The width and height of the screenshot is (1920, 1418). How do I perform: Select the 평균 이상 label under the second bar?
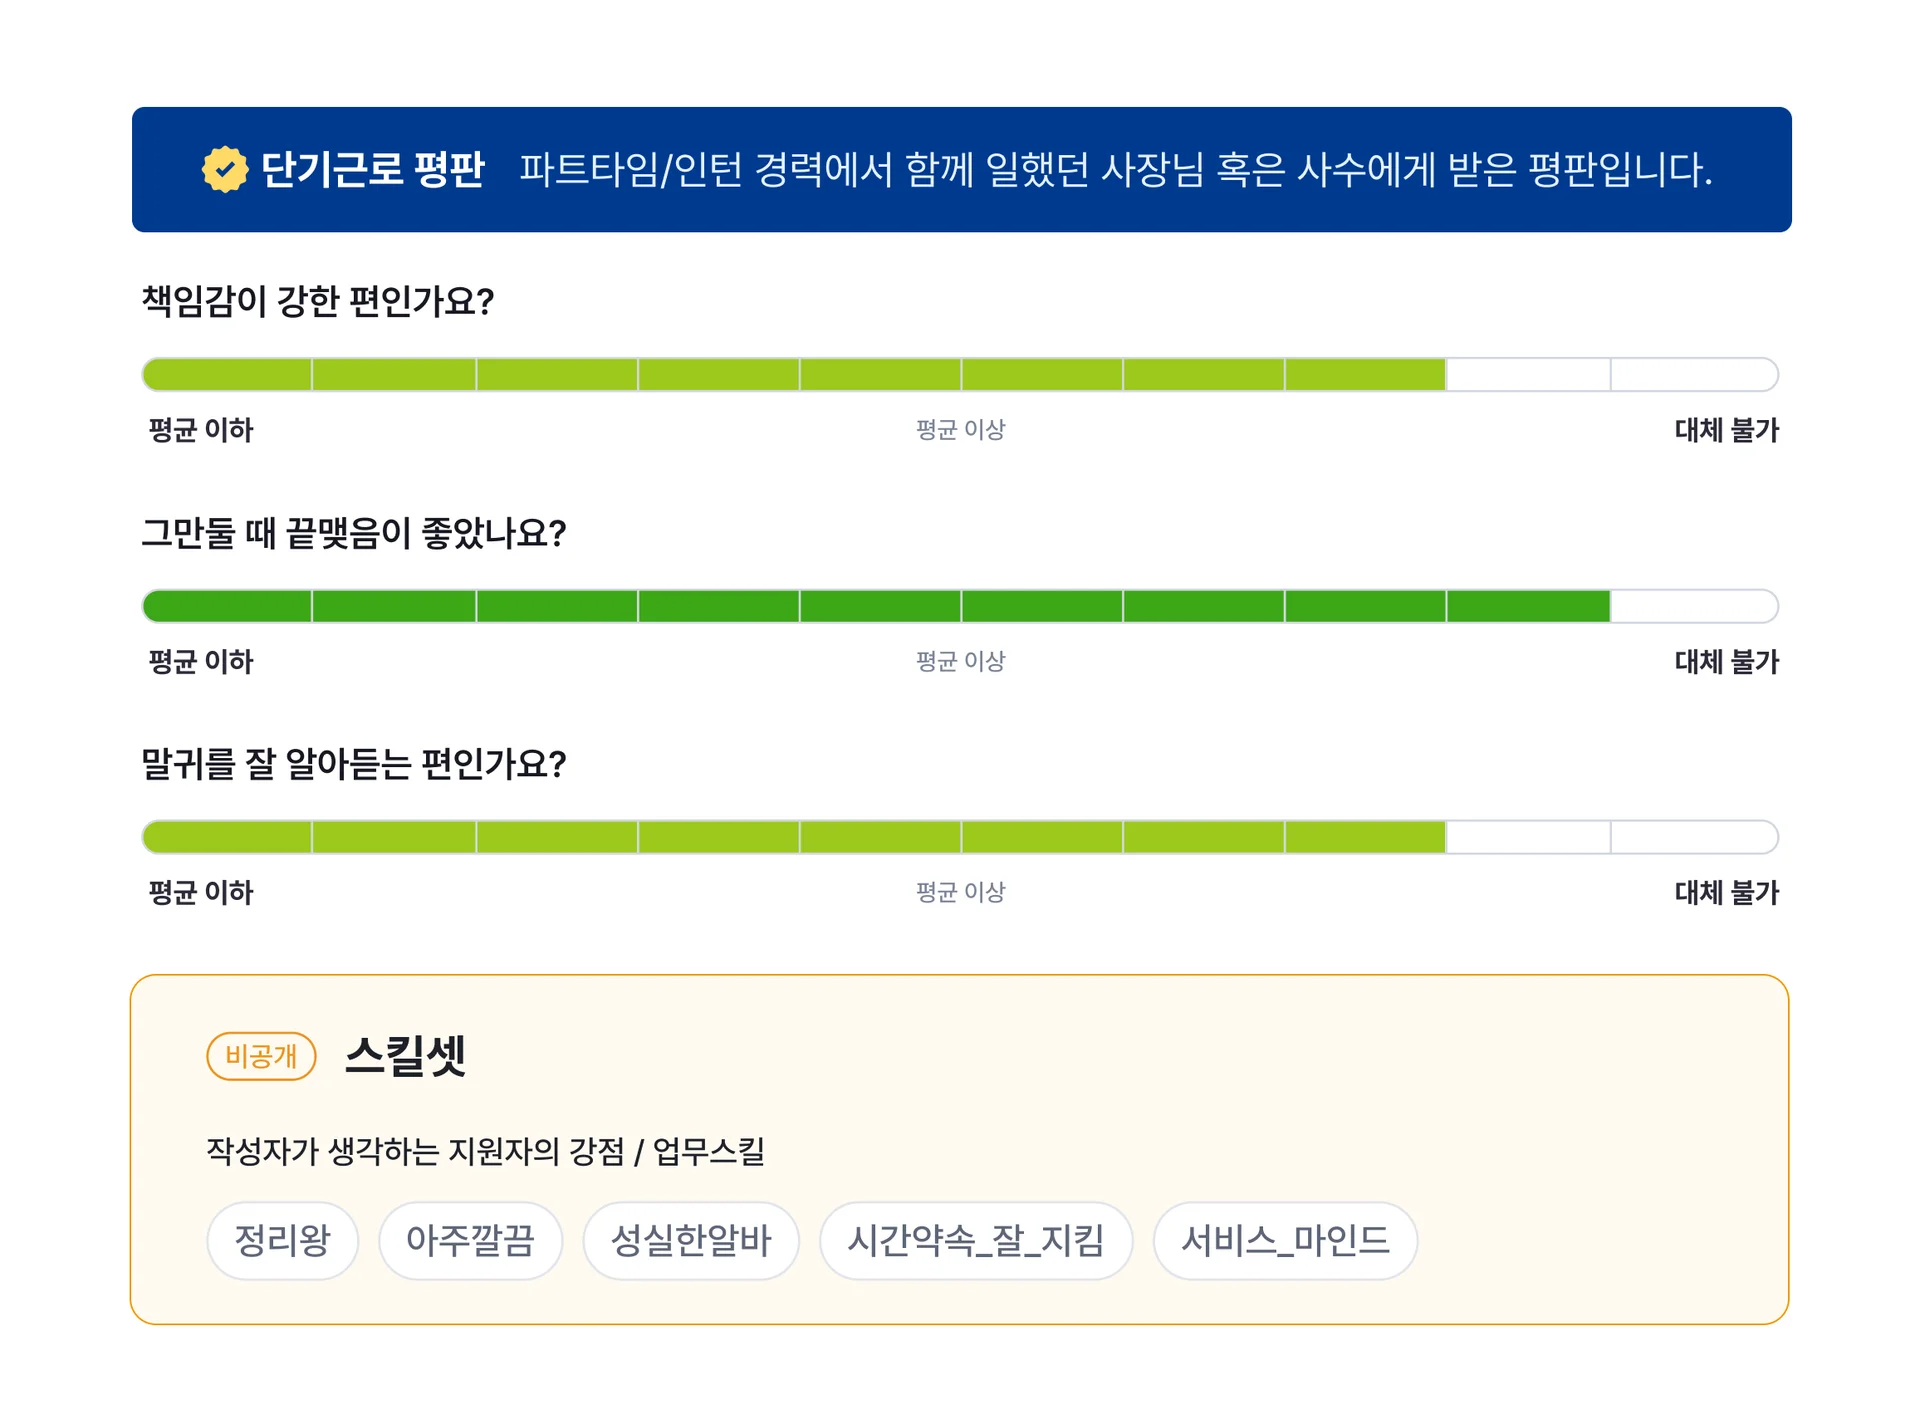point(960,661)
